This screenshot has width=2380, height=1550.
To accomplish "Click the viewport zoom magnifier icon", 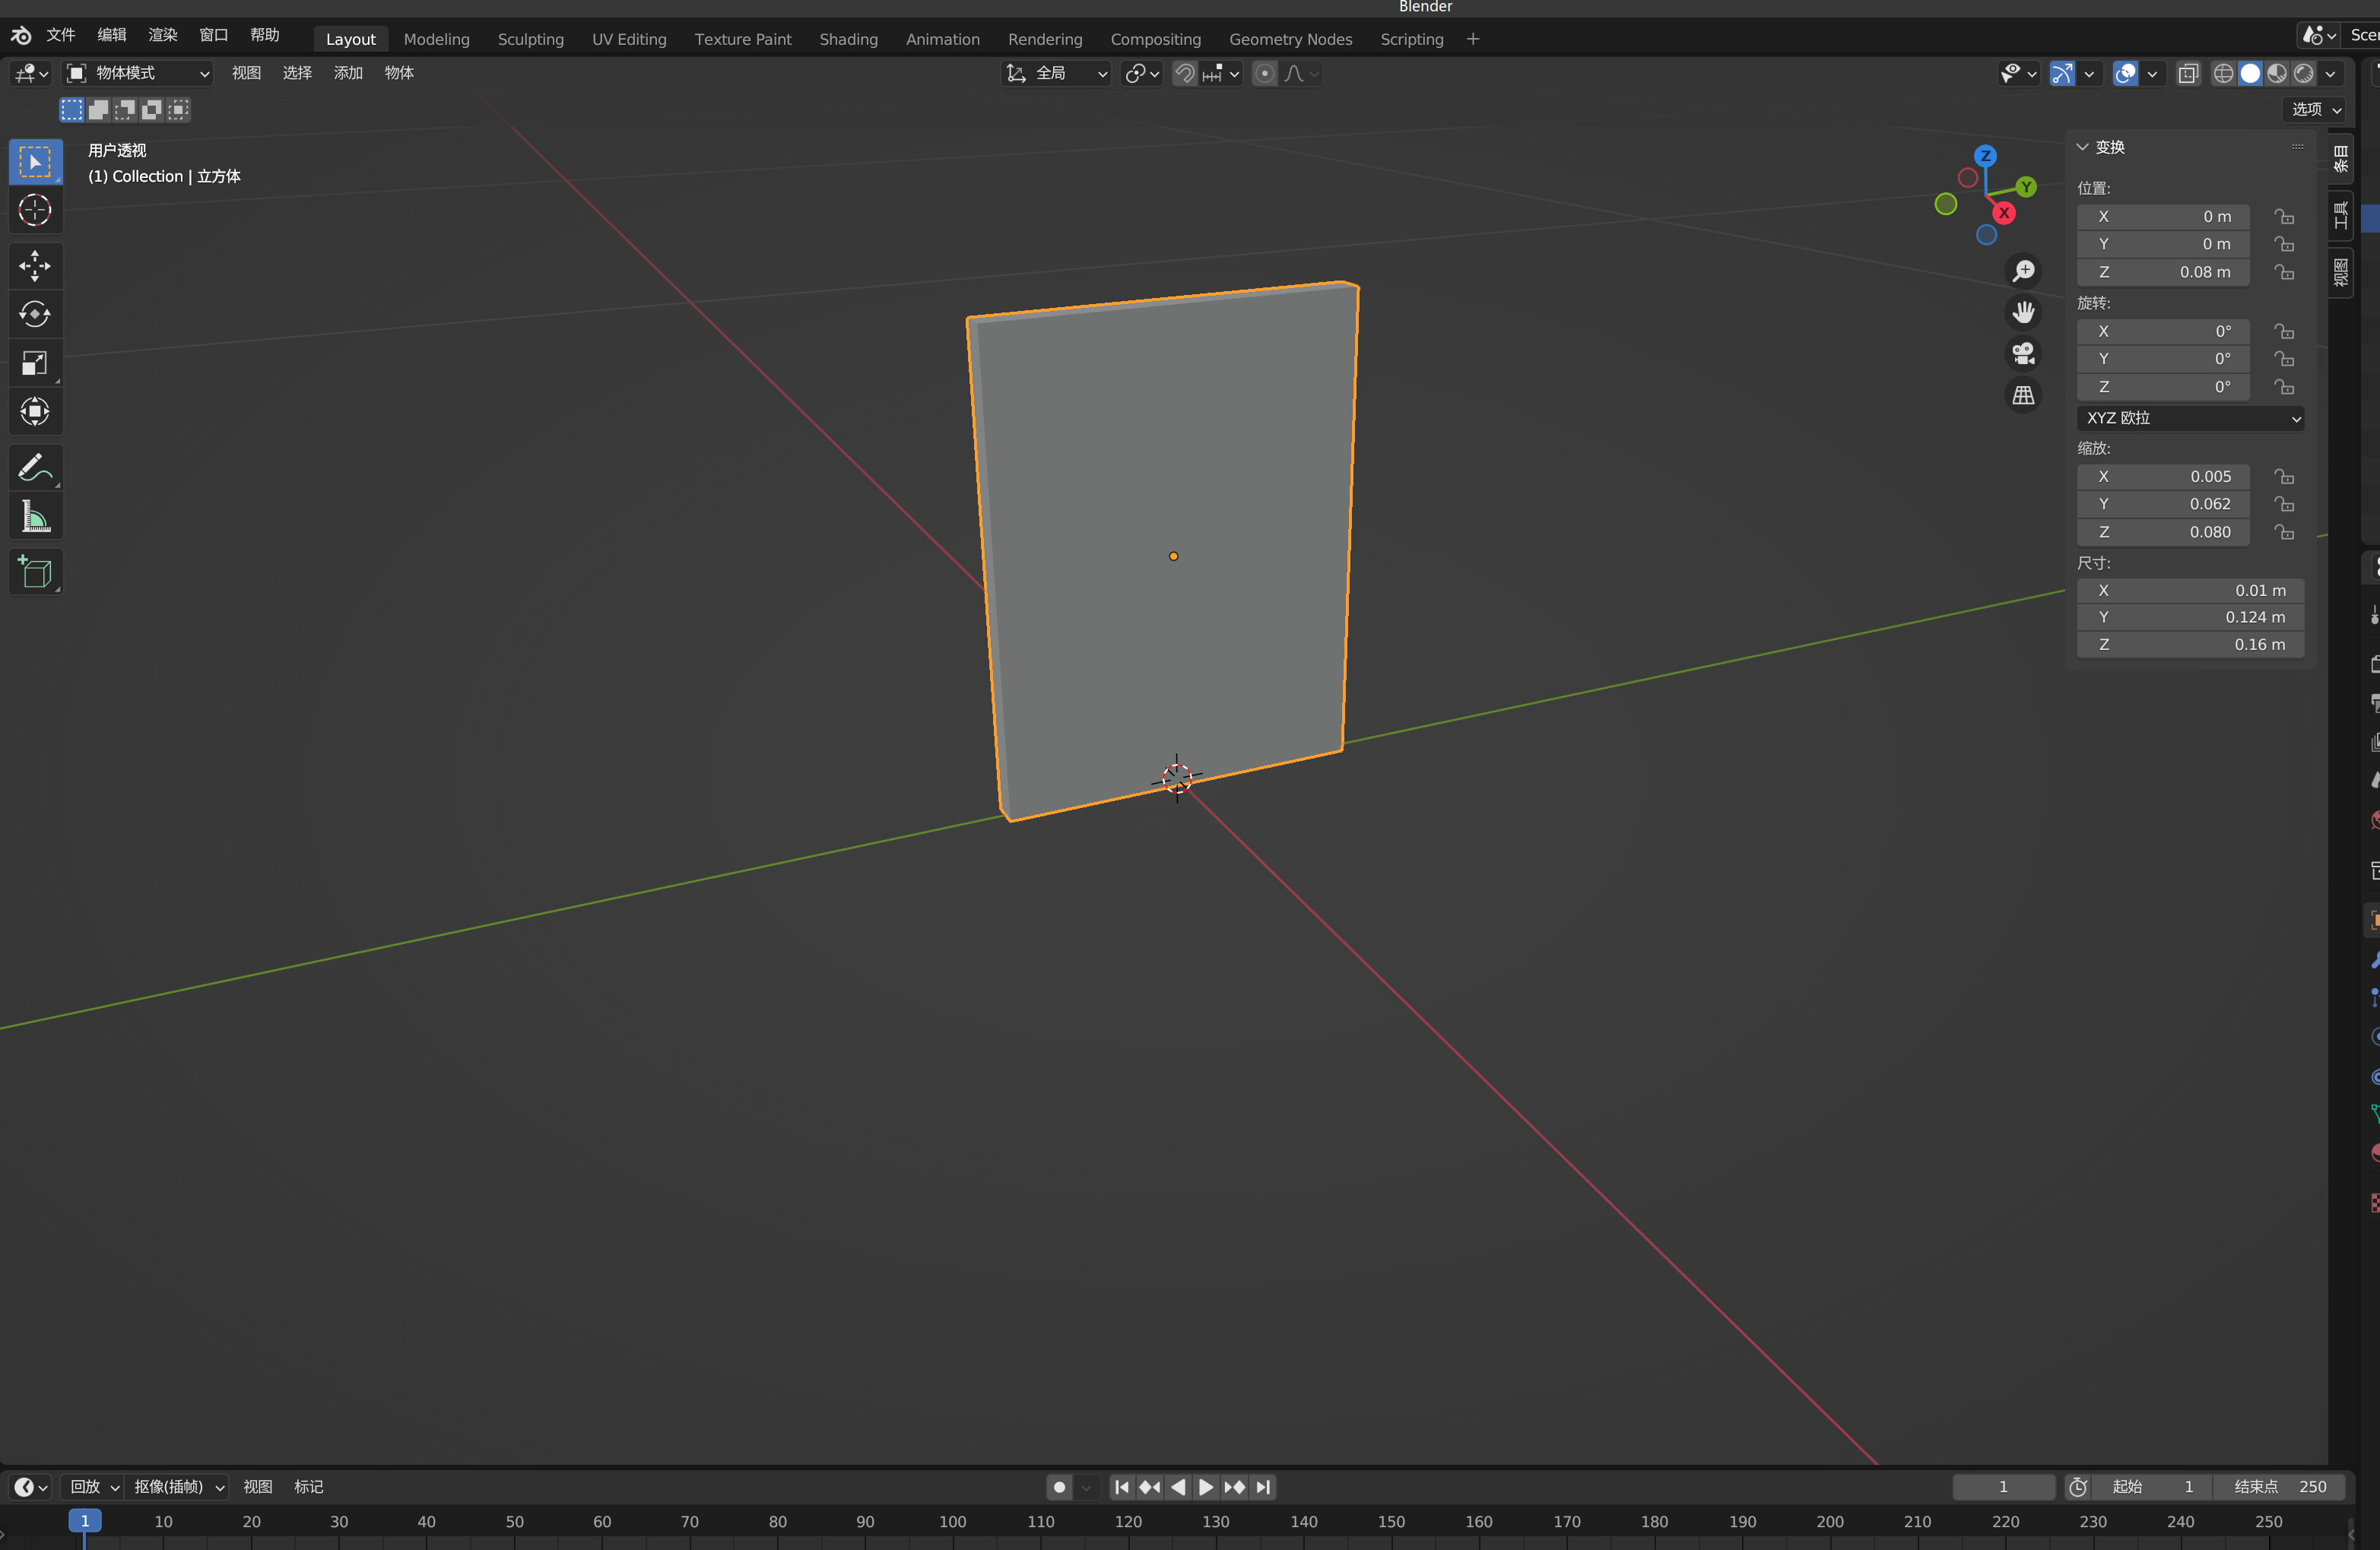I will 2023,271.
